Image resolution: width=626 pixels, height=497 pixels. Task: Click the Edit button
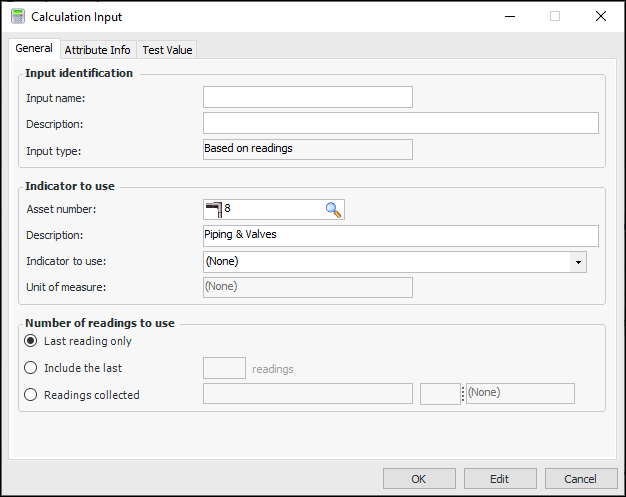[499, 479]
